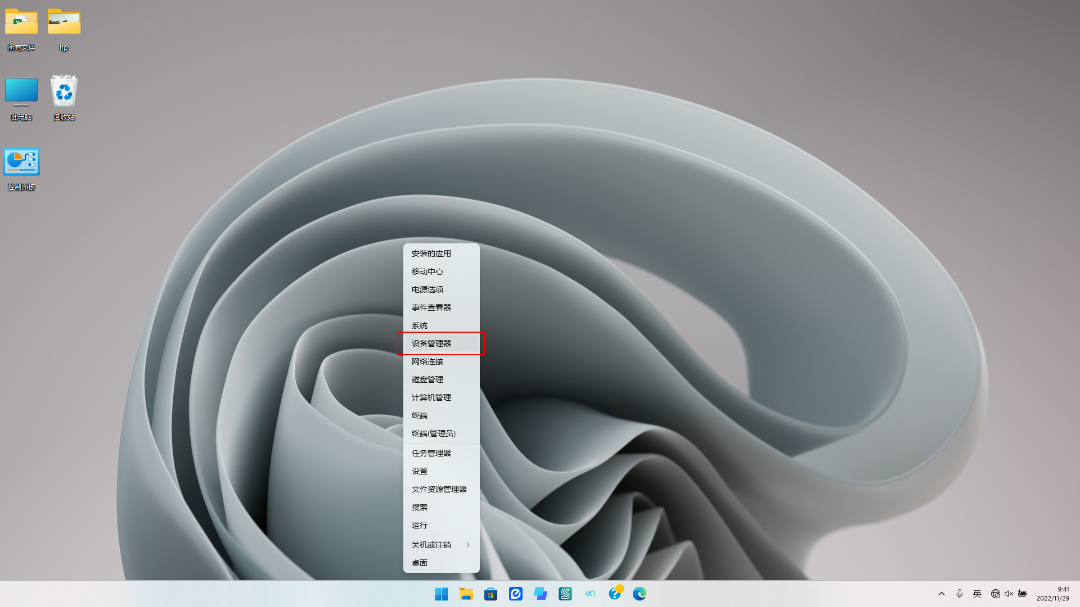This screenshot has height=607, width=1080.
Task: Launch Microsoft Store from the taskbar
Action: 490,594
